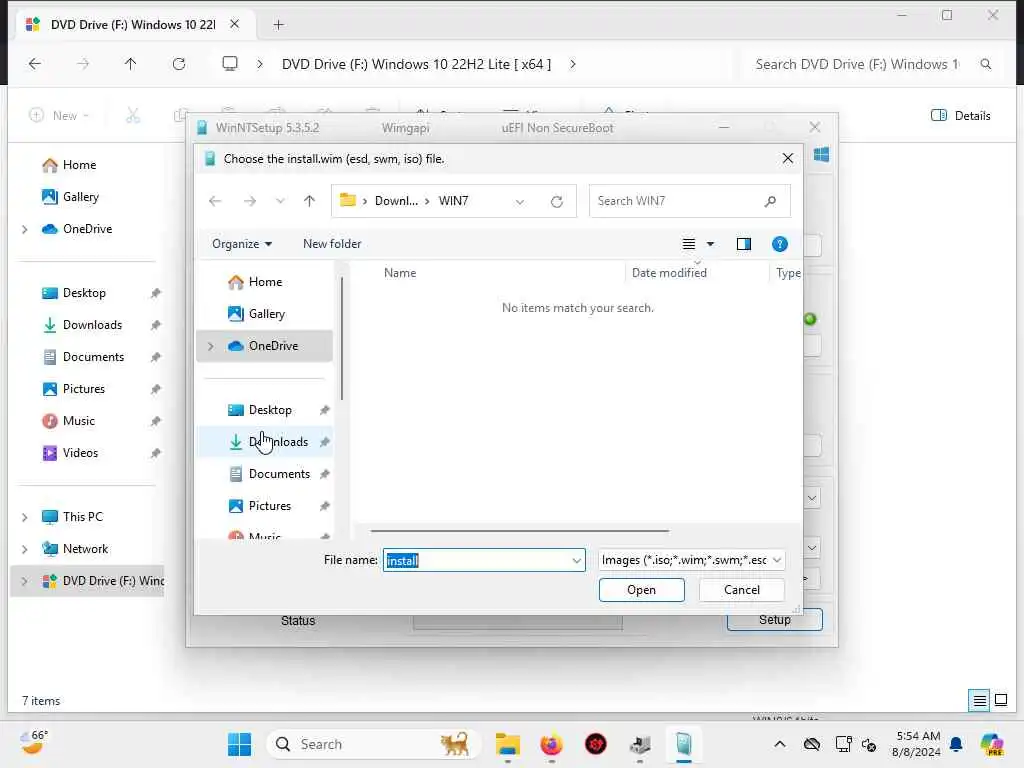Image resolution: width=1024 pixels, height=768 pixels.
Task: Toggle the preview pane in dialog
Action: (744, 244)
